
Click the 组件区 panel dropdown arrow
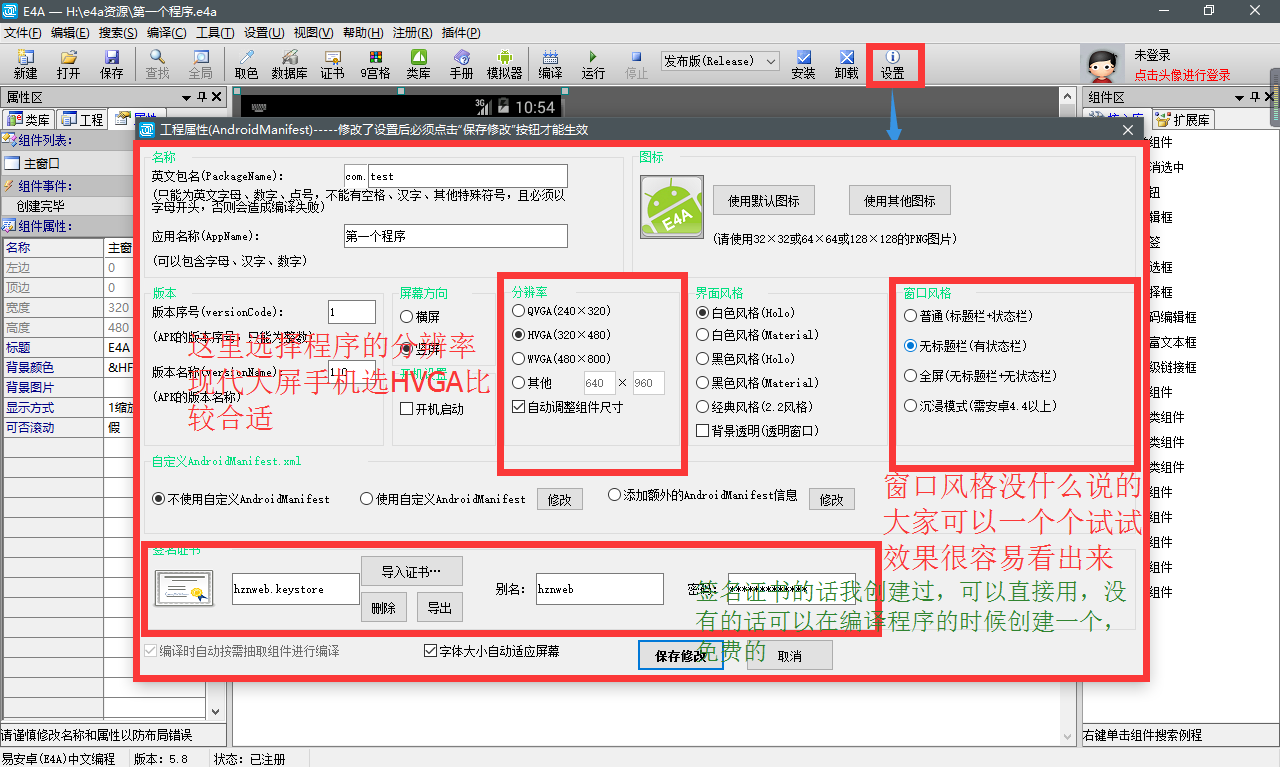tap(1240, 97)
